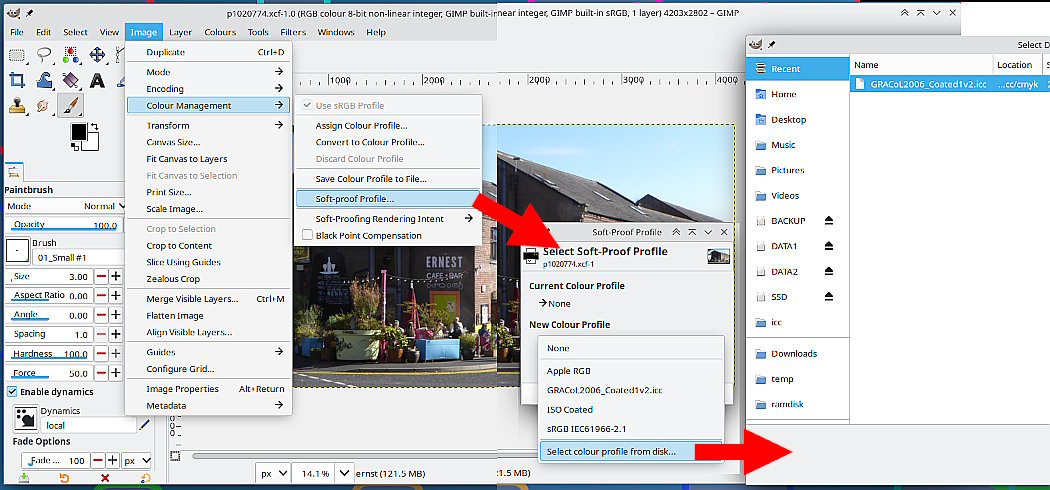Select the Select by Colour tool
Screen dimensions: 1050x490
(71, 55)
